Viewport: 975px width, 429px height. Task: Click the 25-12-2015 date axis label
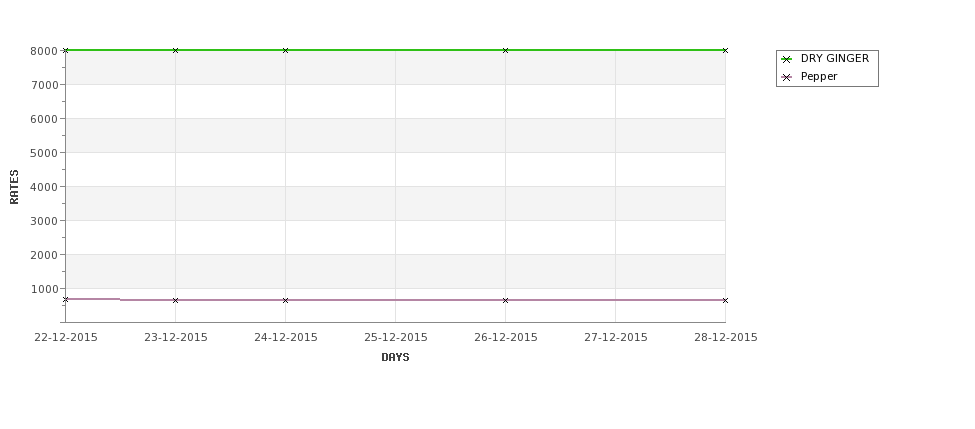tap(395, 338)
